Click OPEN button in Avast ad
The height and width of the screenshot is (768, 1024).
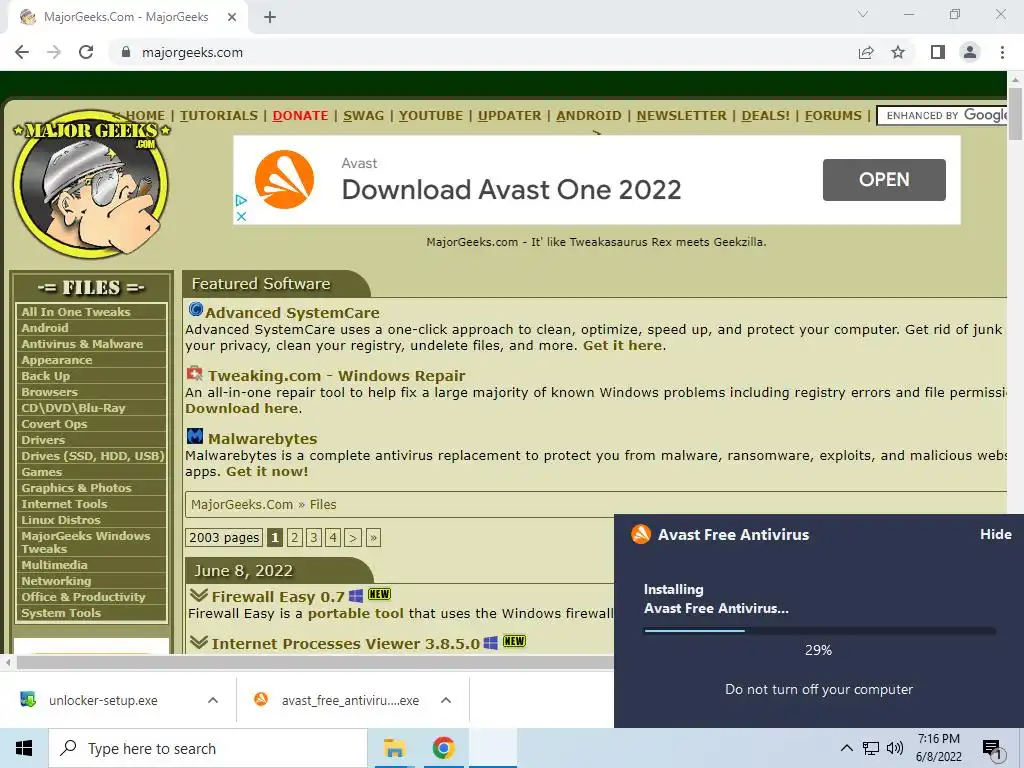884,180
